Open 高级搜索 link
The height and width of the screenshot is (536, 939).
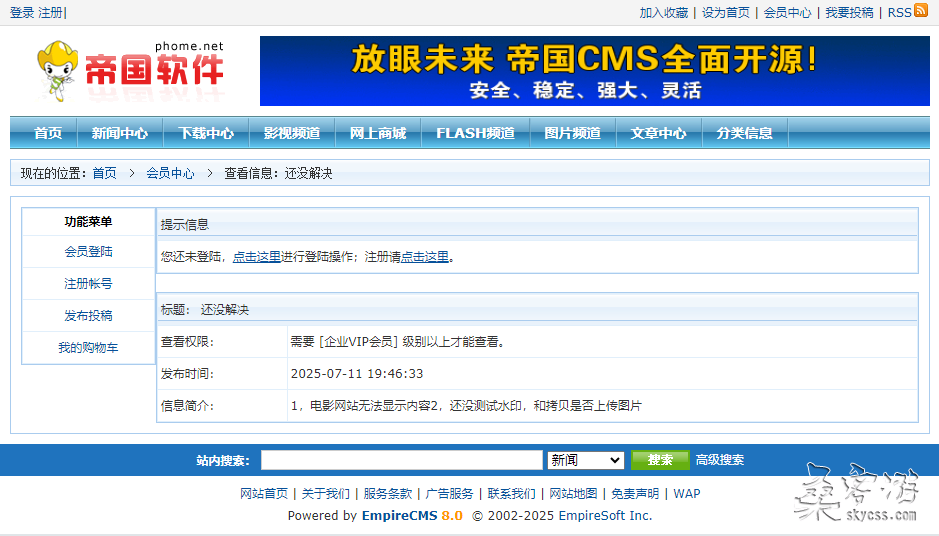pos(720,460)
